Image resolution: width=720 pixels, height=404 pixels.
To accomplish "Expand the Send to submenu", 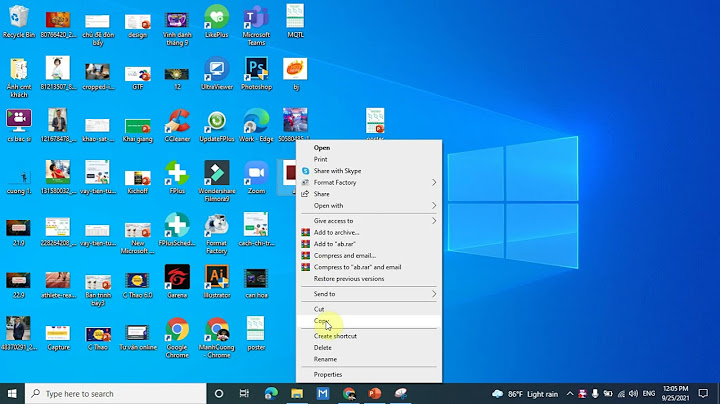I will [x=370, y=294].
